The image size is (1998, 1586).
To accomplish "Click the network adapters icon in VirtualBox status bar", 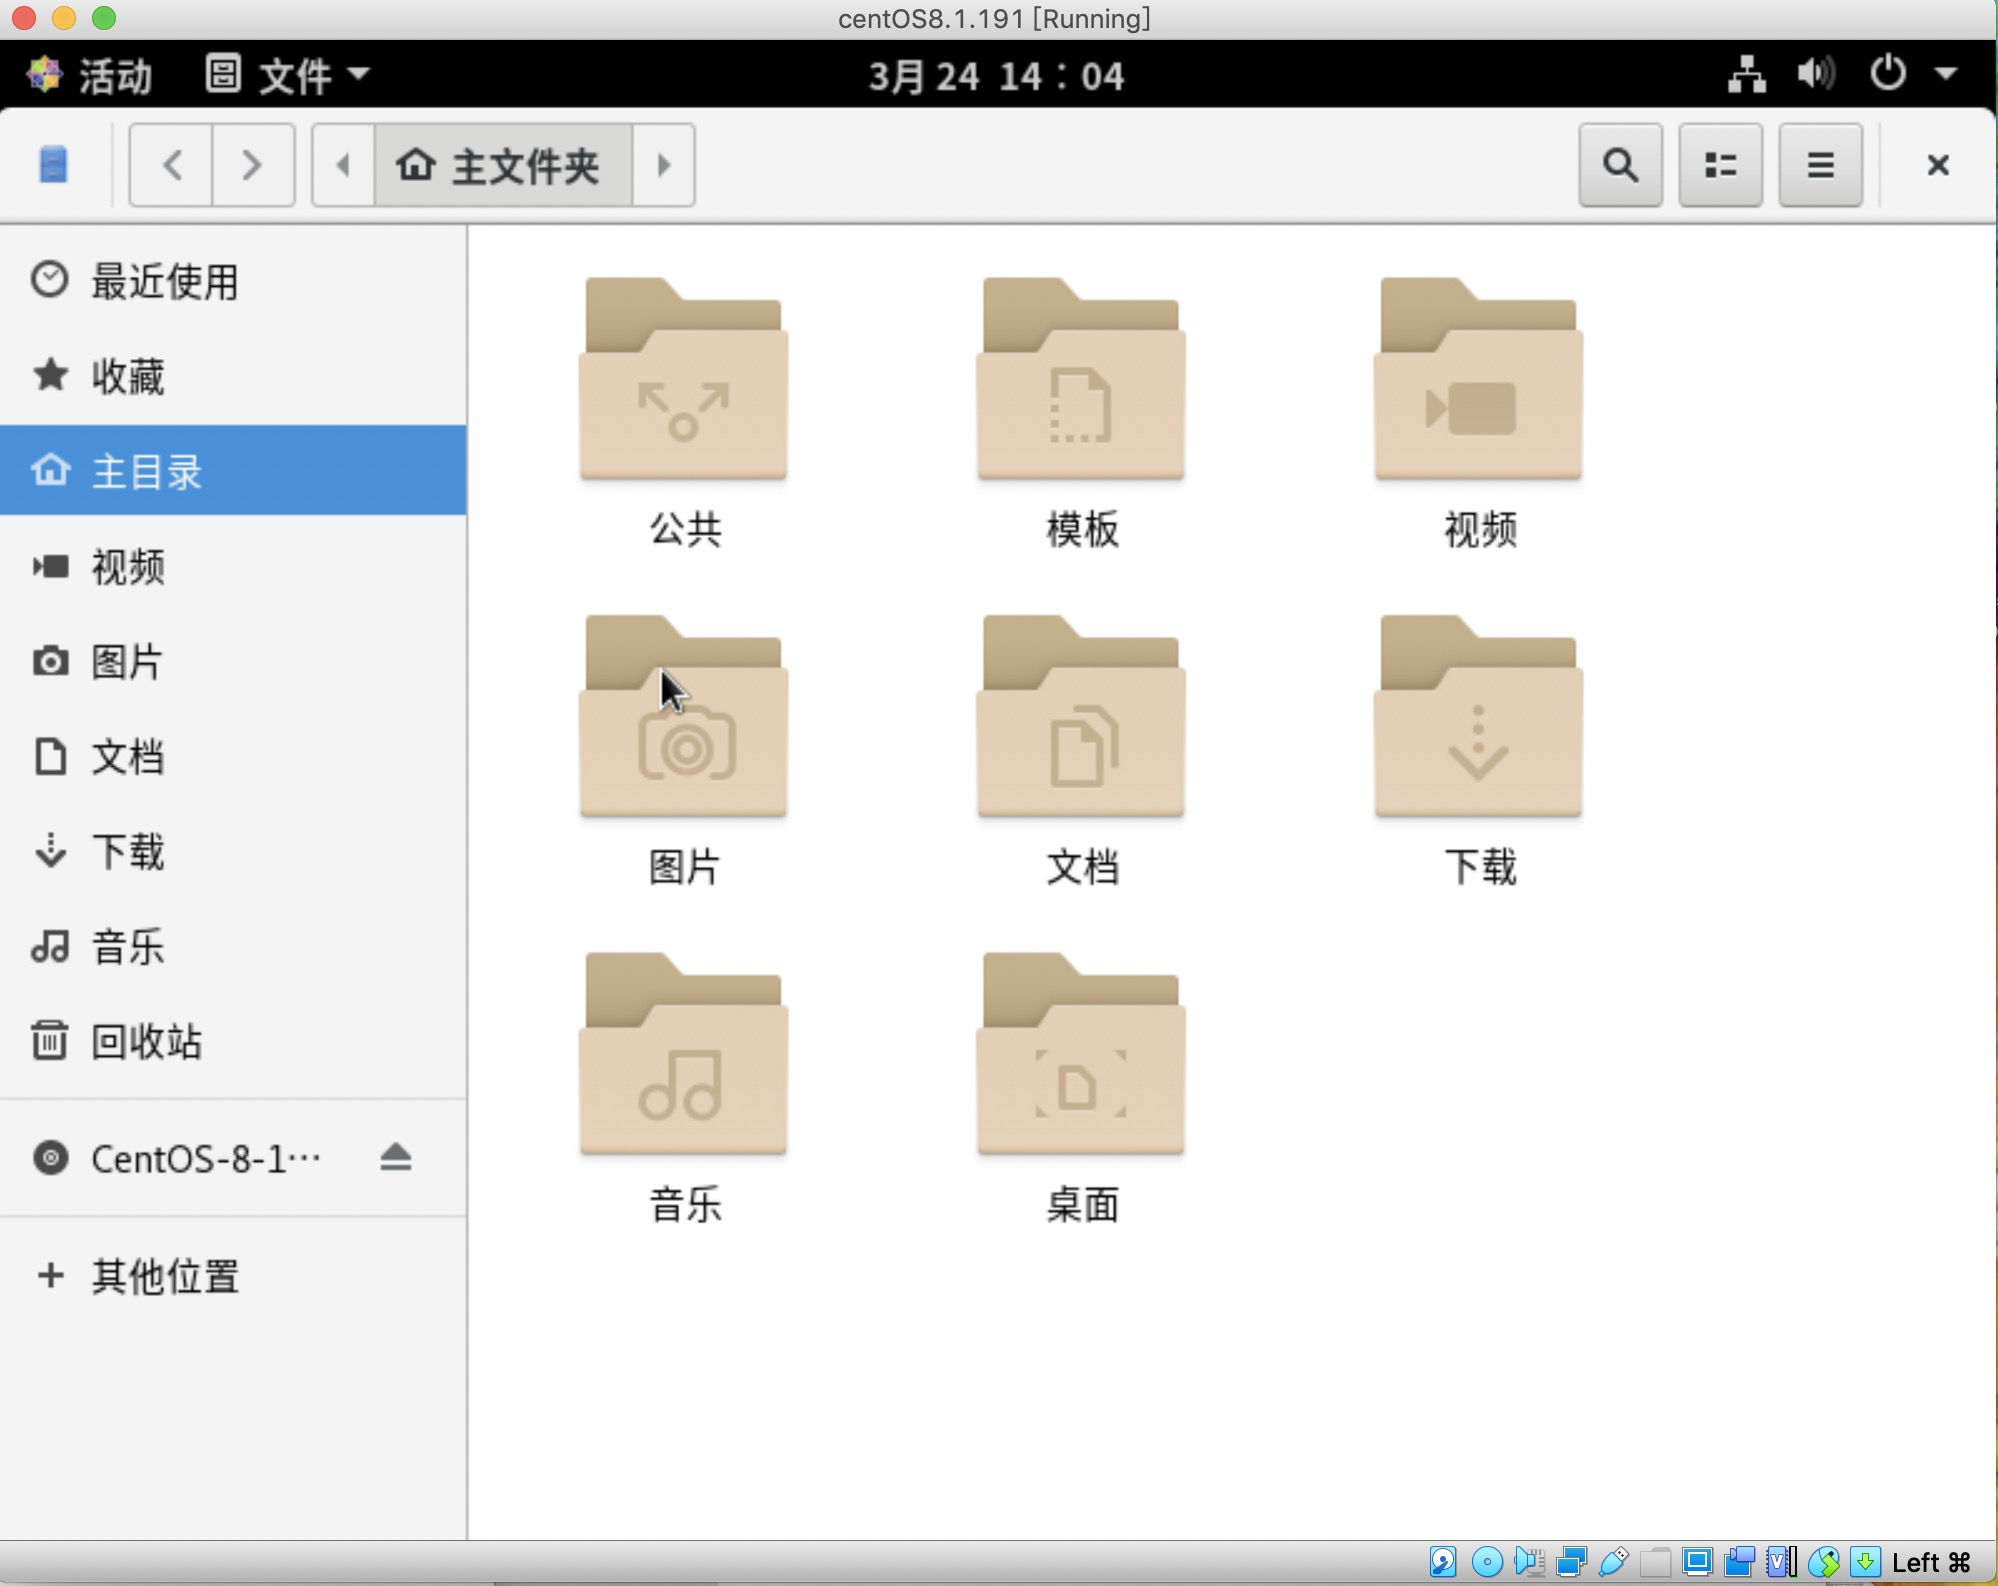I will (x=1571, y=1561).
